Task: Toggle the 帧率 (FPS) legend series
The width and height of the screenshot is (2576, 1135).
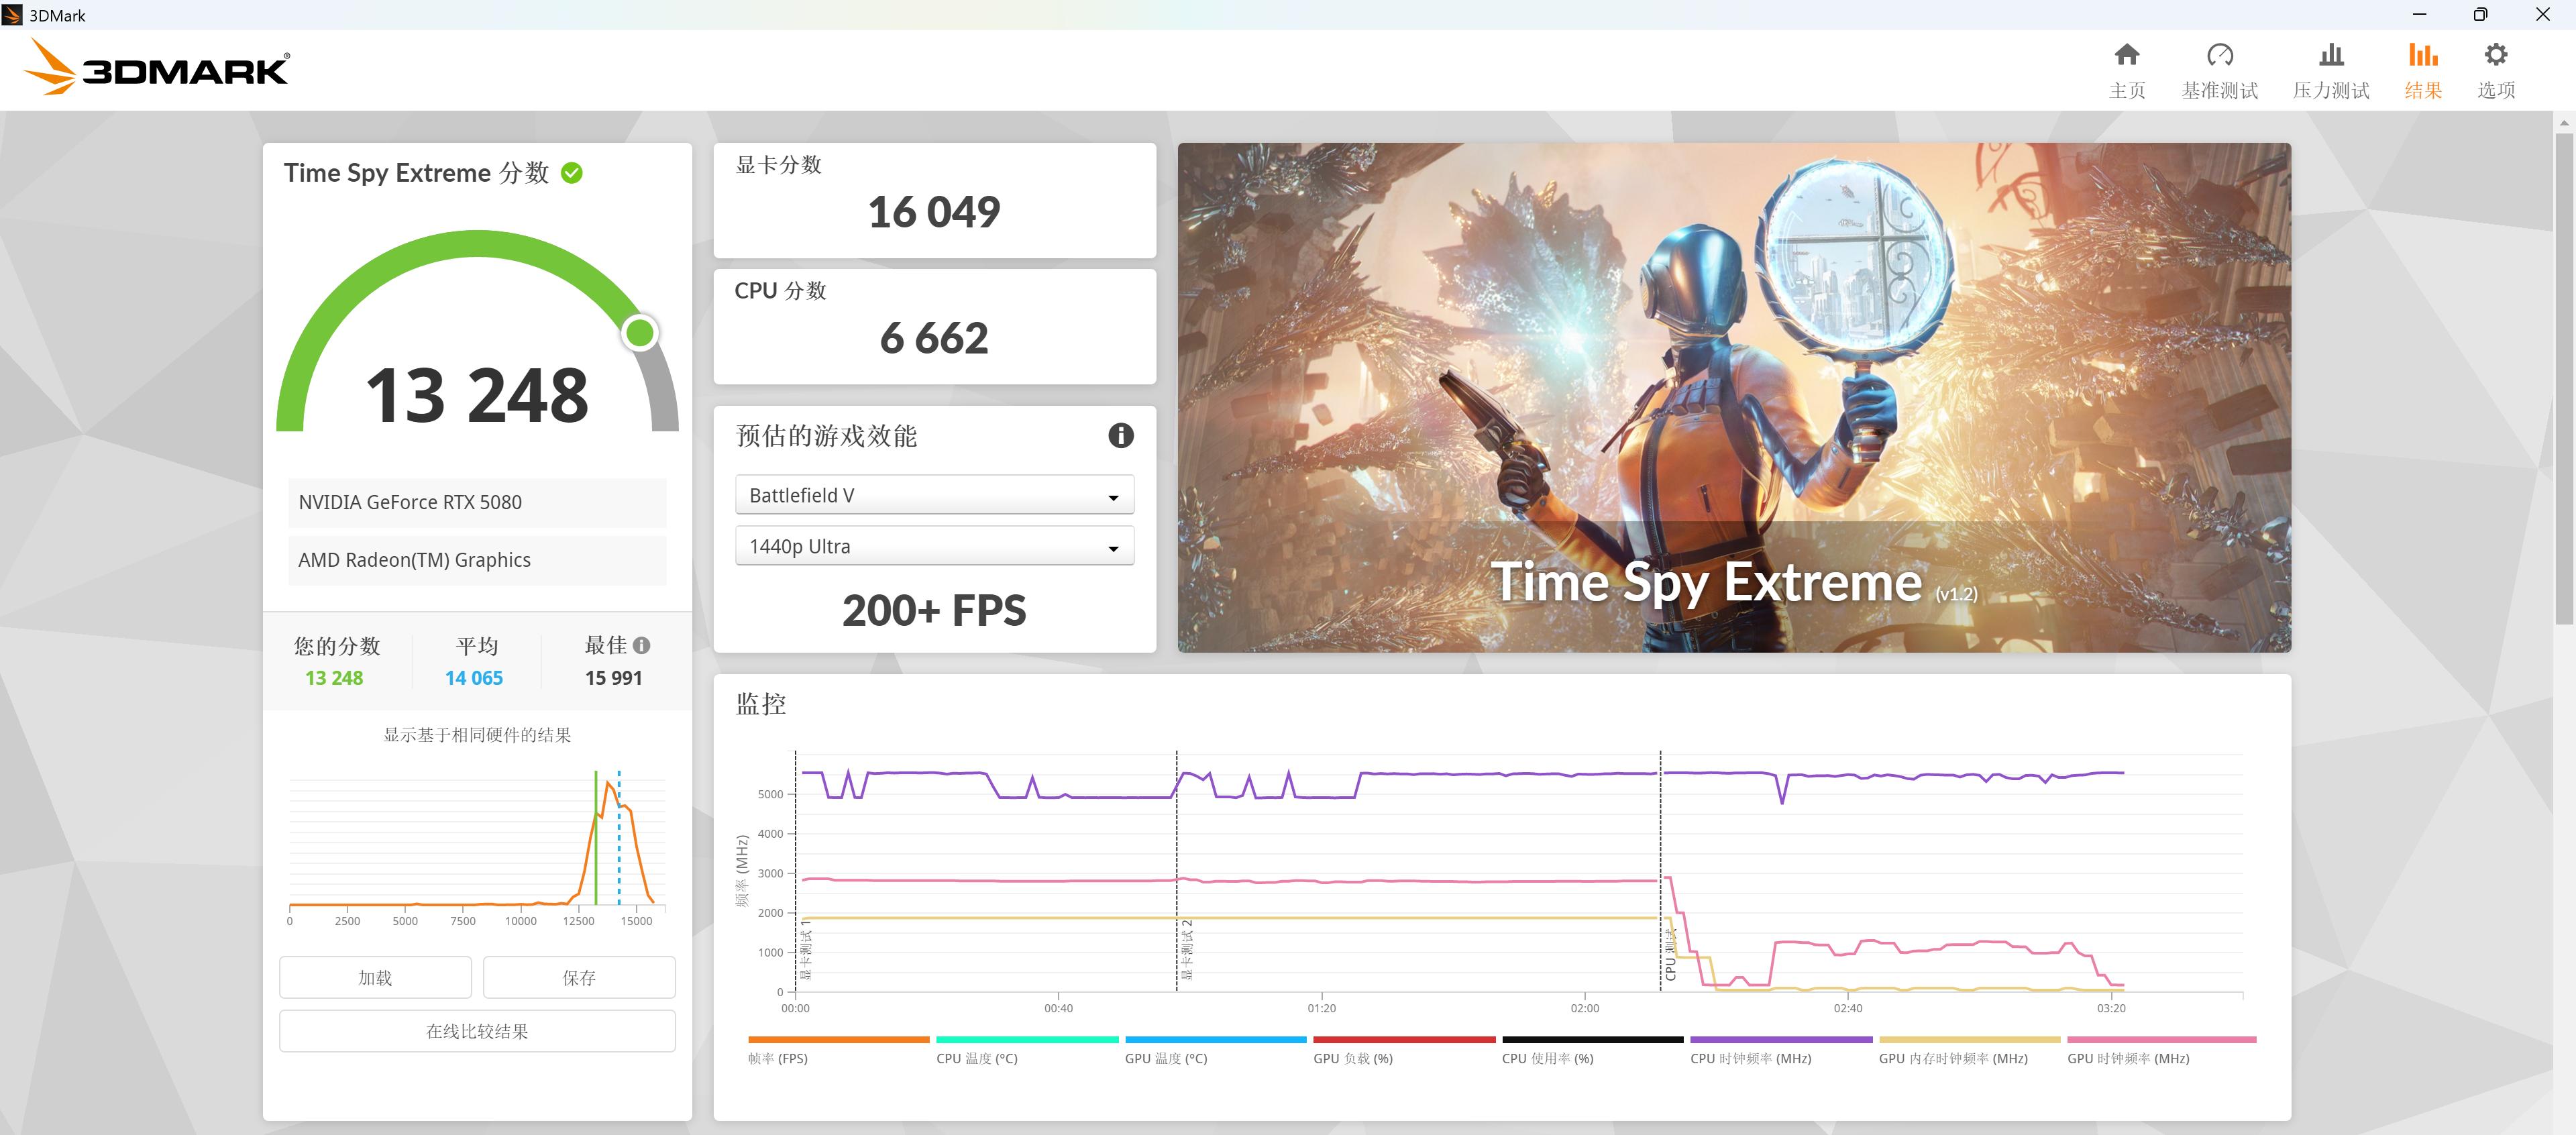Action: 778,1058
